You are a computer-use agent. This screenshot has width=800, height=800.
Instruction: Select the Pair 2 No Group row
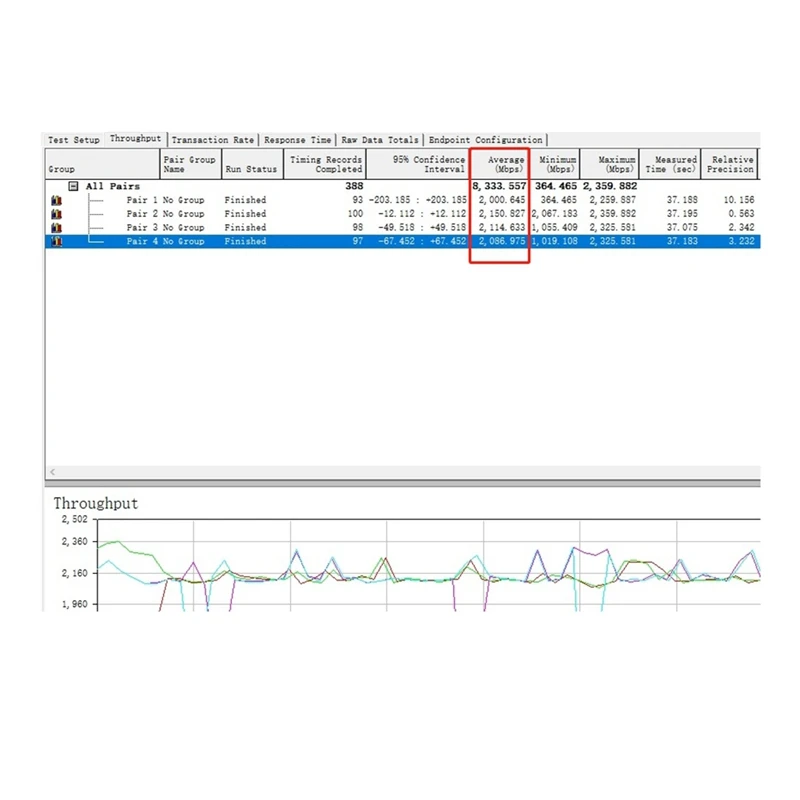403,214
